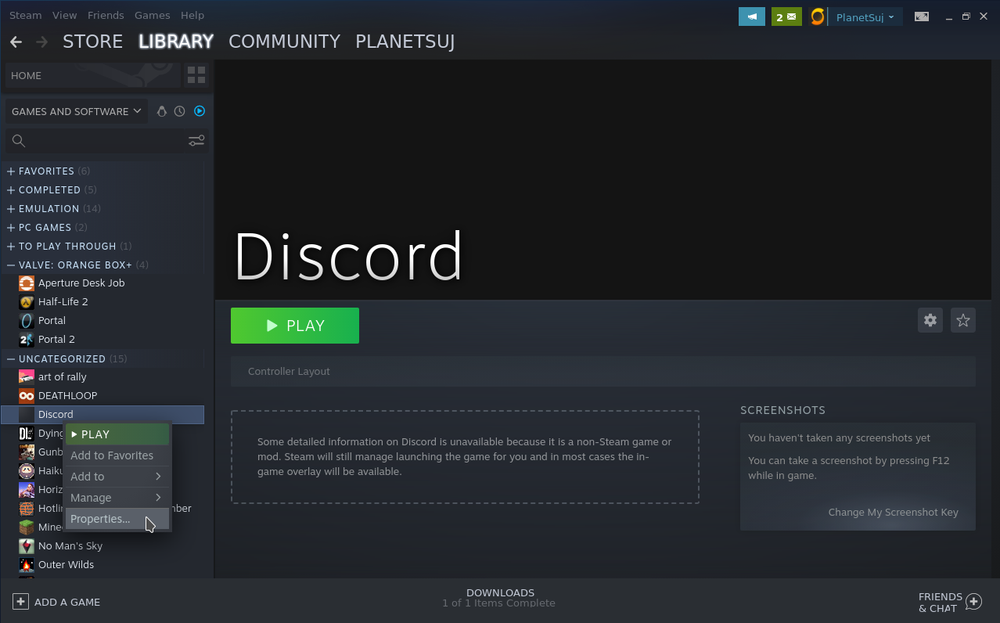Favorite Discord with the star icon
Image resolution: width=1000 pixels, height=623 pixels.
click(x=963, y=320)
